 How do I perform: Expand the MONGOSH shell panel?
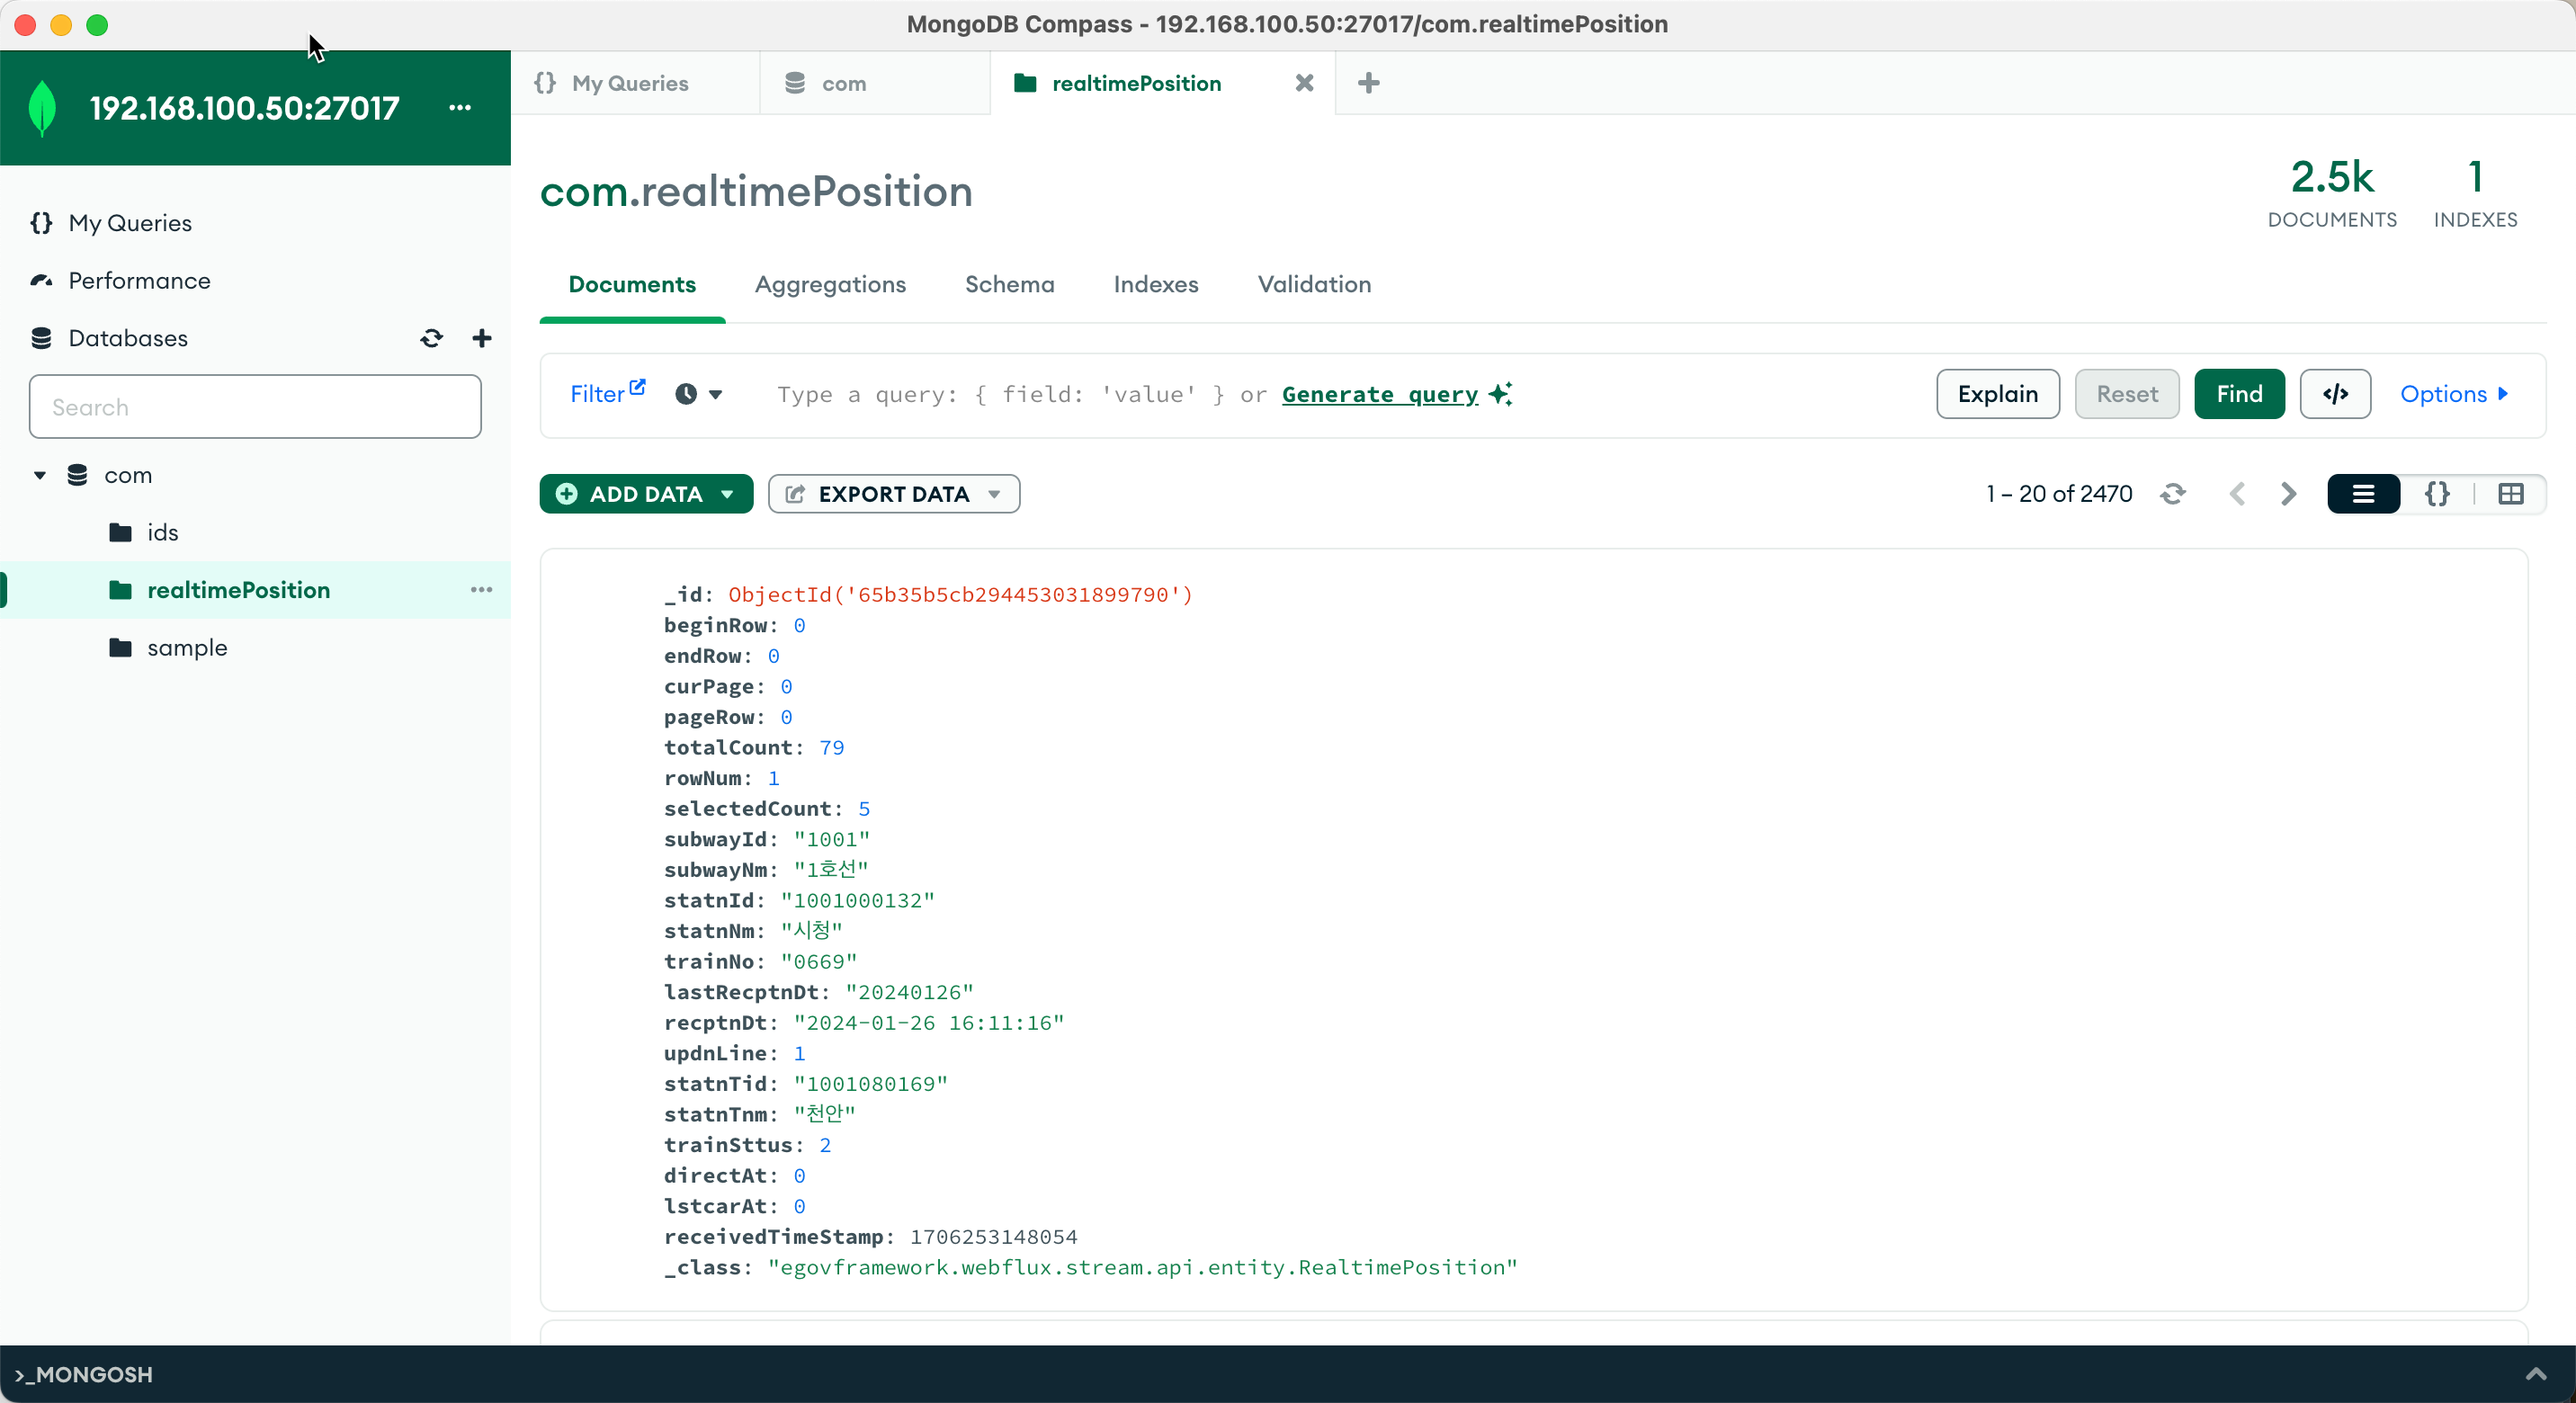(x=2536, y=1374)
